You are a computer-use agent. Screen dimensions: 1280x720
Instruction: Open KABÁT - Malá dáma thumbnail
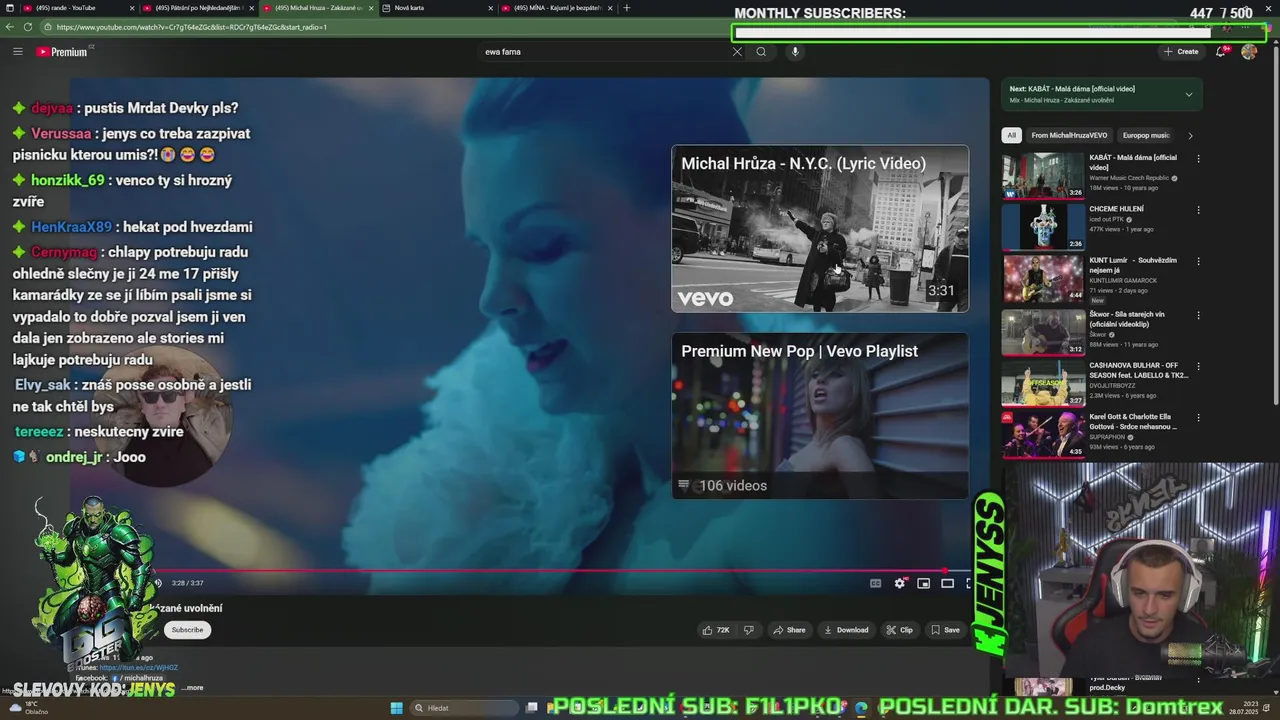pyautogui.click(x=1043, y=175)
